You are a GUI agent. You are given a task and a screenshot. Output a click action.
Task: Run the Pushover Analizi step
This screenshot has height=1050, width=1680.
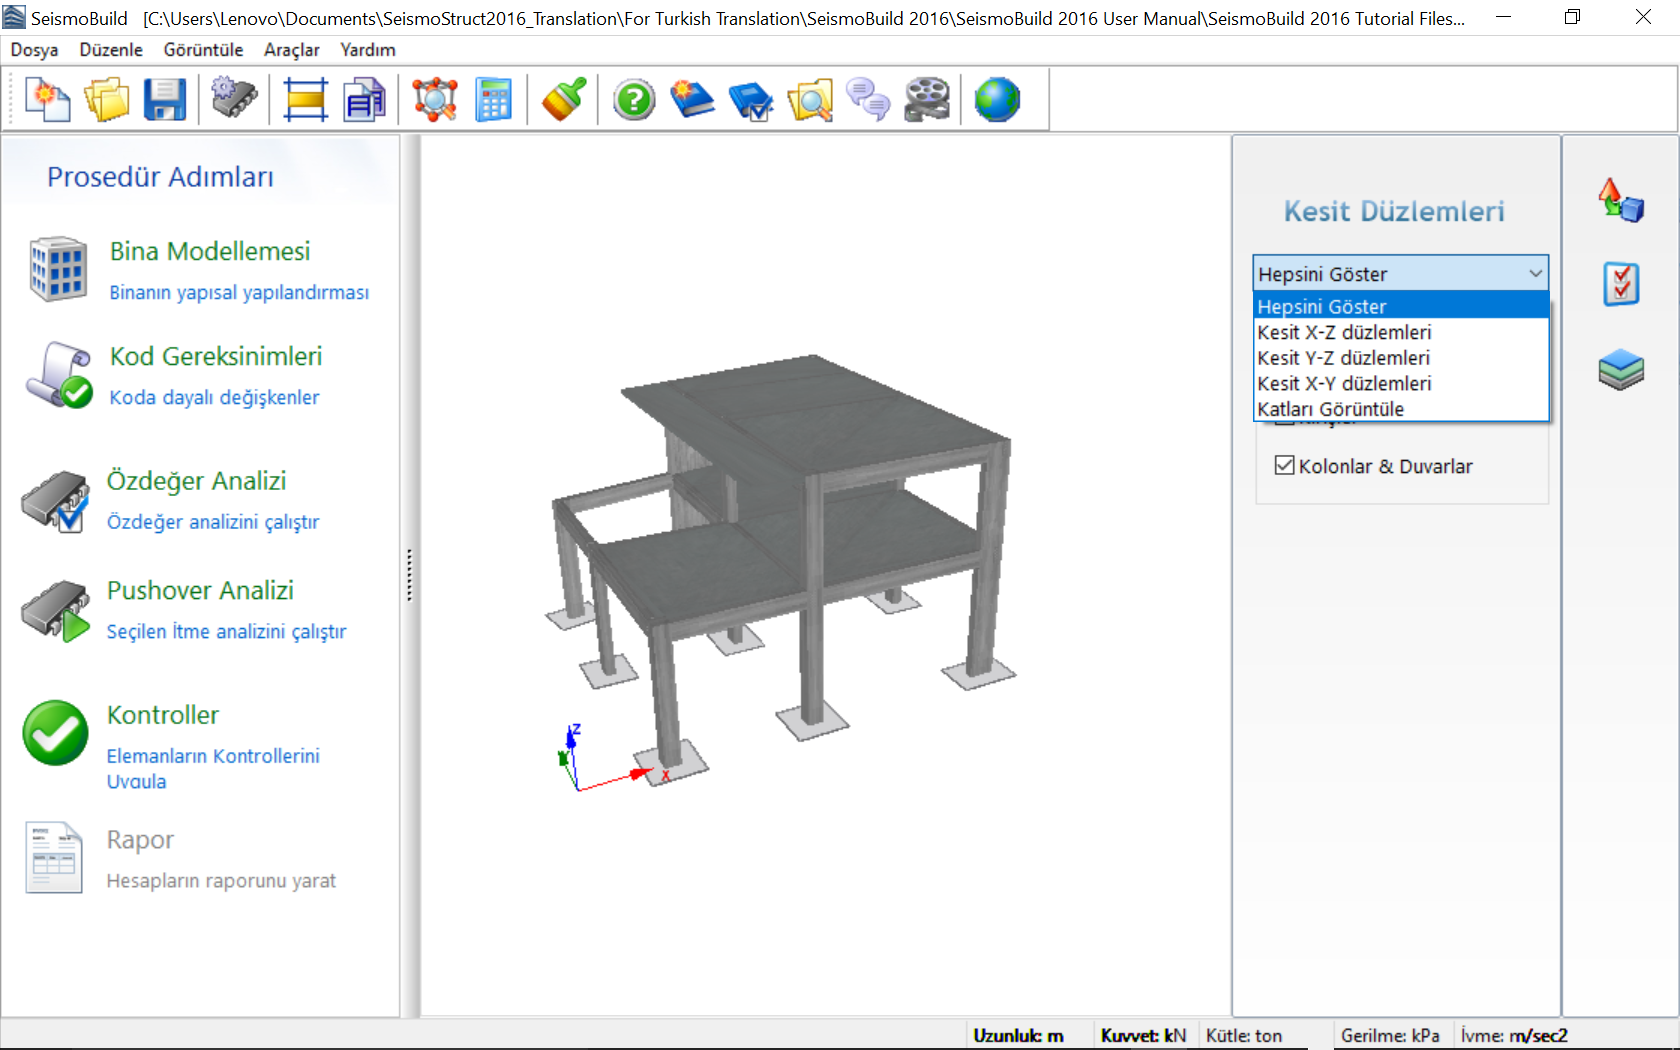pyautogui.click(x=200, y=591)
